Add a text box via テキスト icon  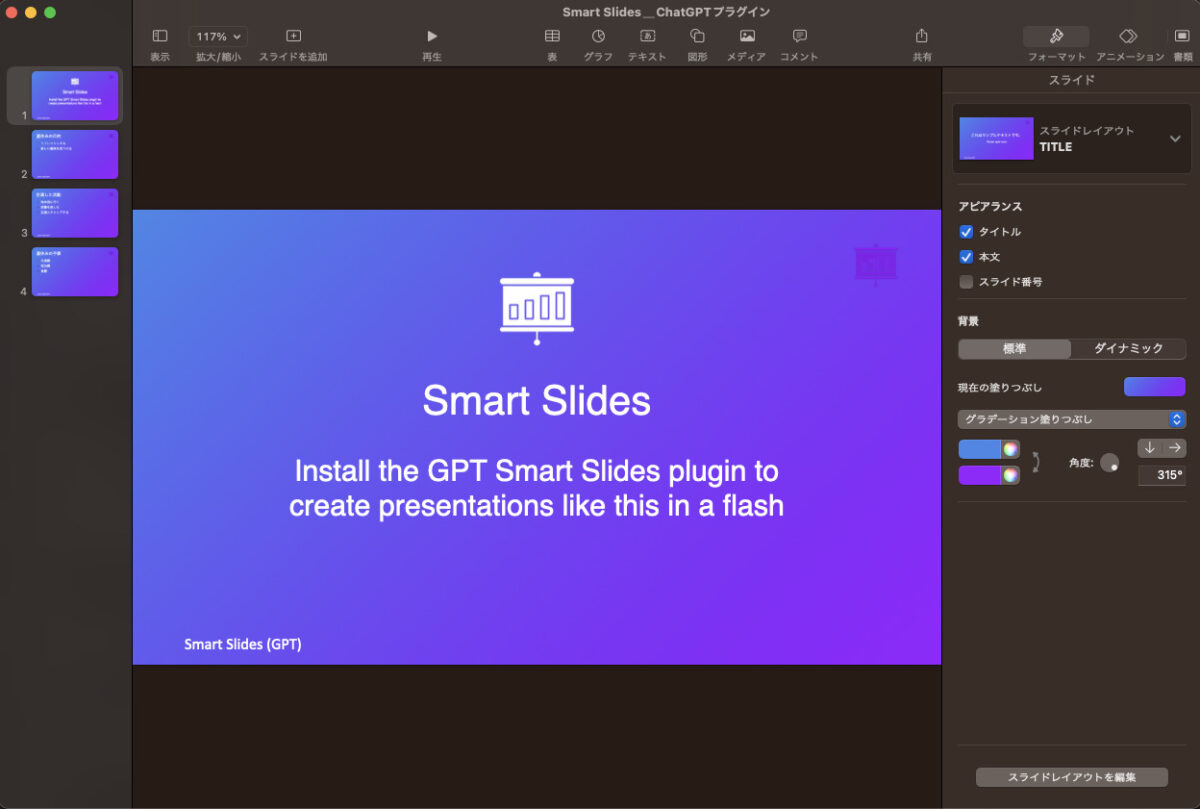[647, 37]
